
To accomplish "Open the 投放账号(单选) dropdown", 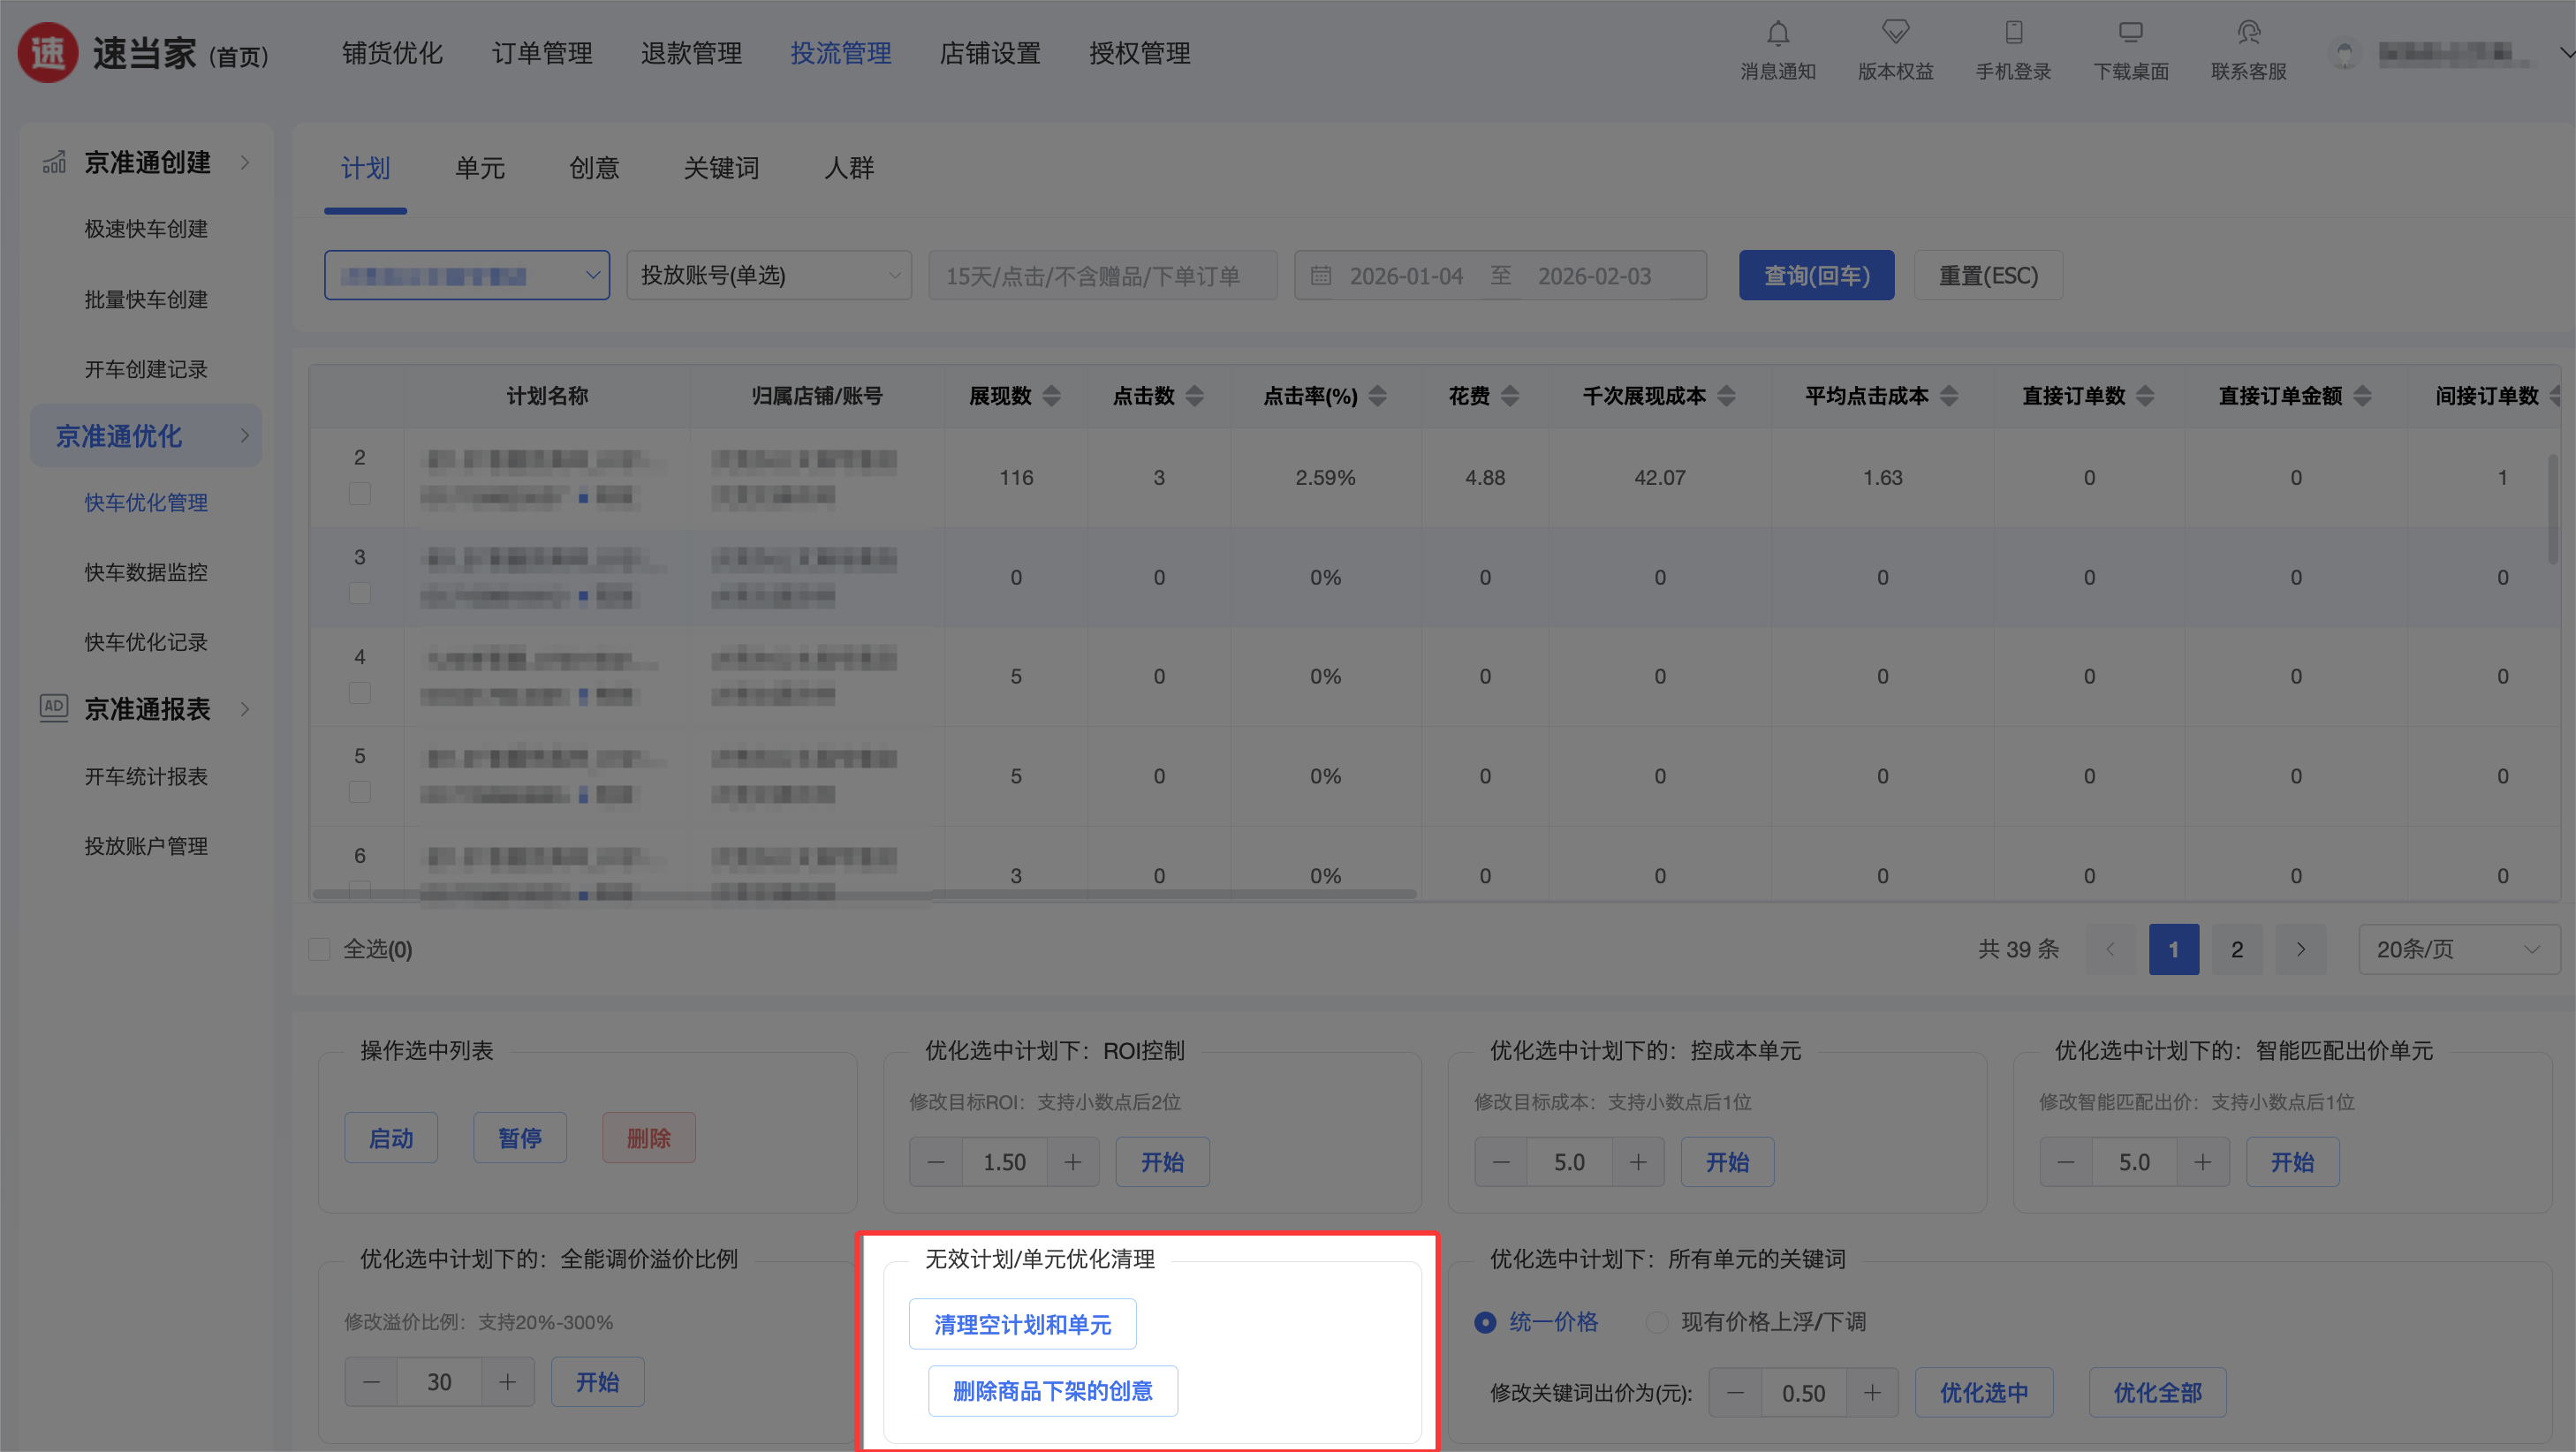I will pos(768,275).
